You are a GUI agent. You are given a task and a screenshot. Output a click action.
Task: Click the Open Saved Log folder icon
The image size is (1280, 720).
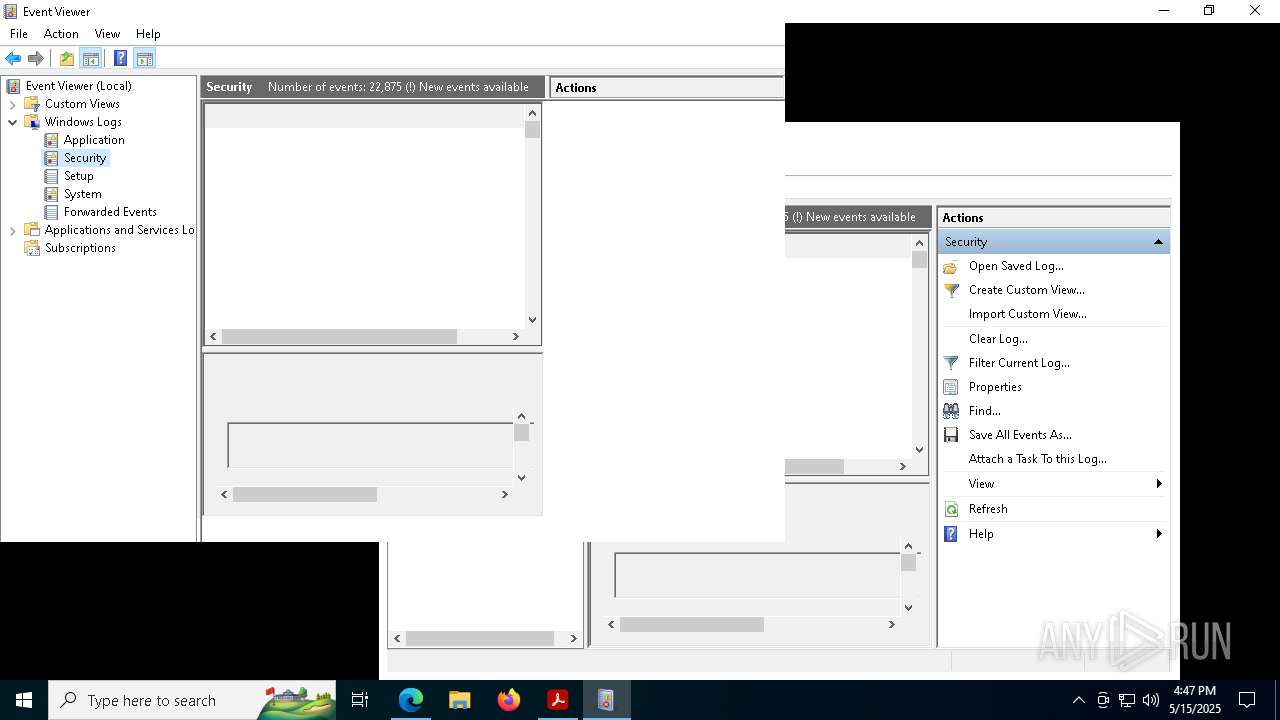(x=951, y=266)
